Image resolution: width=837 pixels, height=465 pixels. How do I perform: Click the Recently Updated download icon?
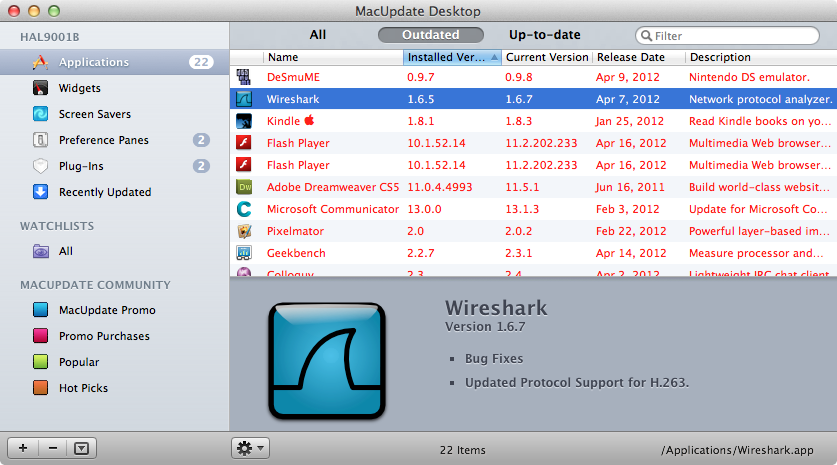pos(40,192)
